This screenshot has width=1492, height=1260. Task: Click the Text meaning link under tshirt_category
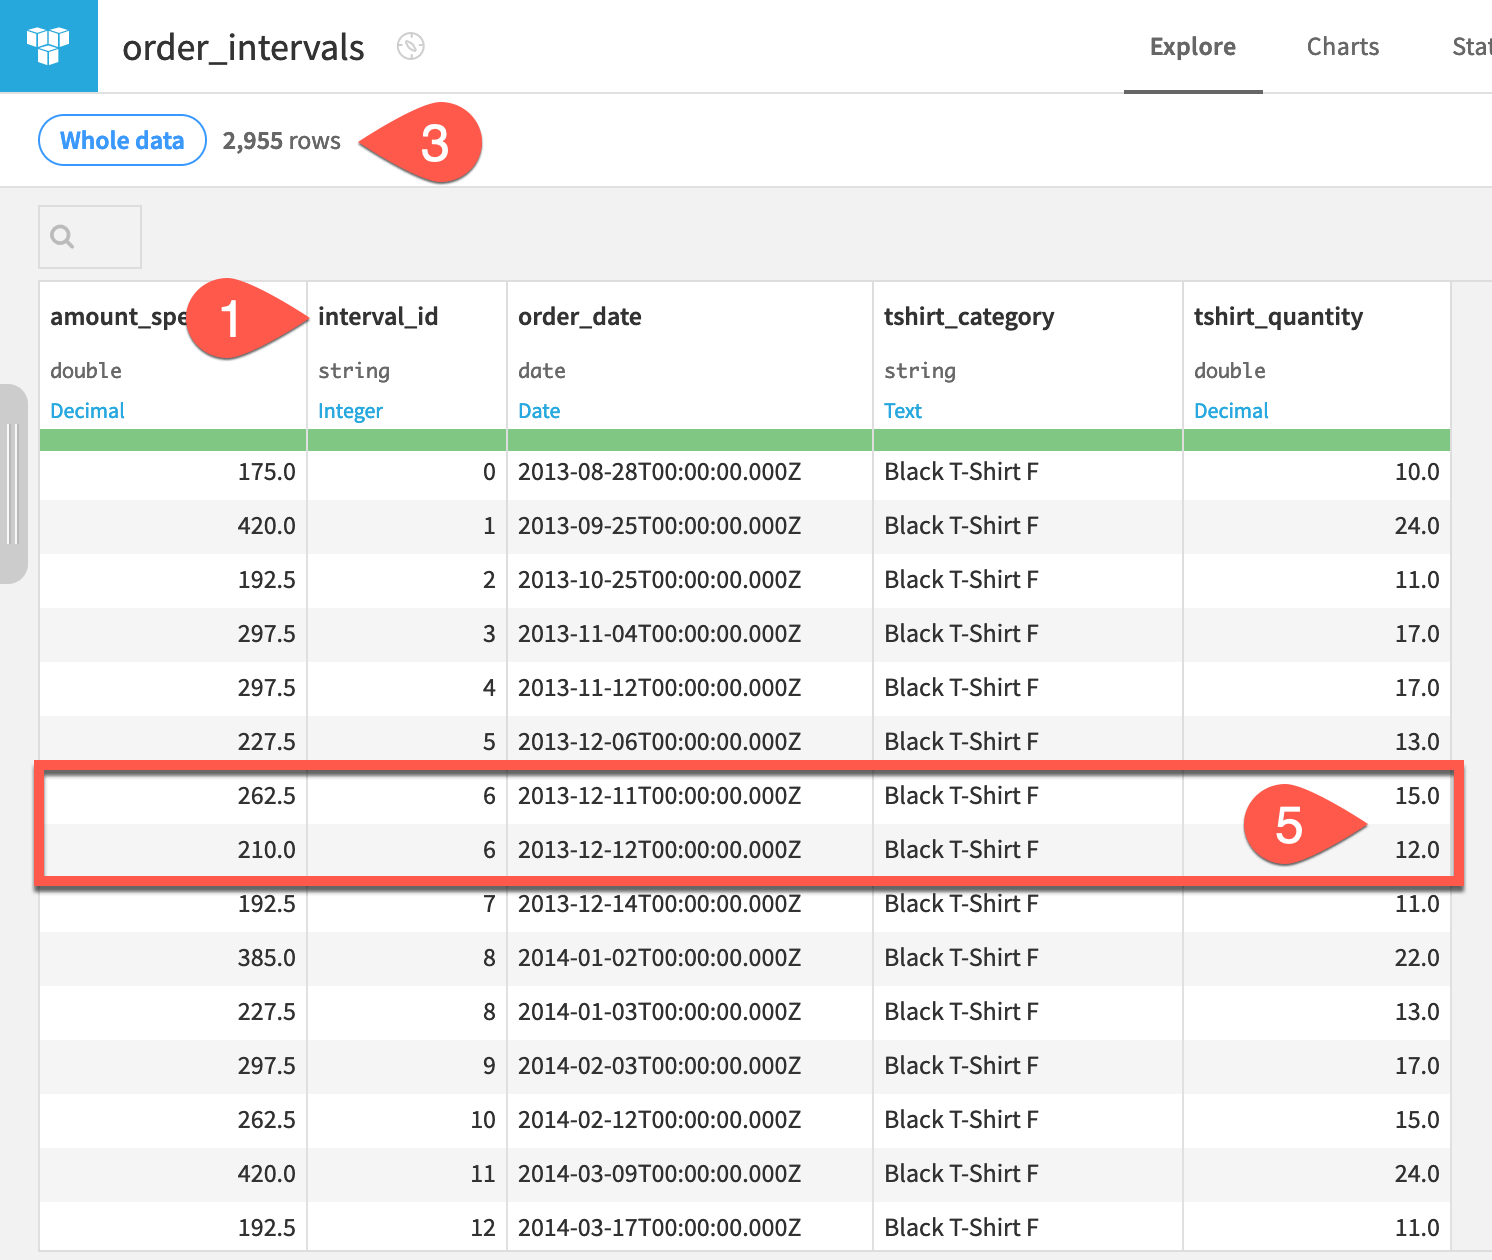coord(903,410)
